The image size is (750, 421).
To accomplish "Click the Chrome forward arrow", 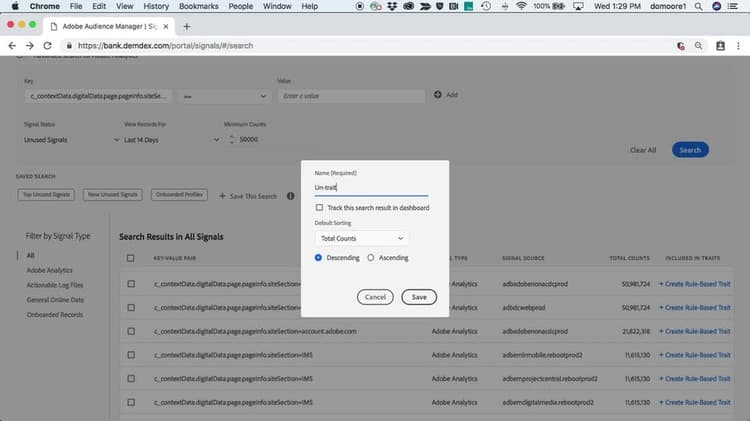I will tap(30, 45).
